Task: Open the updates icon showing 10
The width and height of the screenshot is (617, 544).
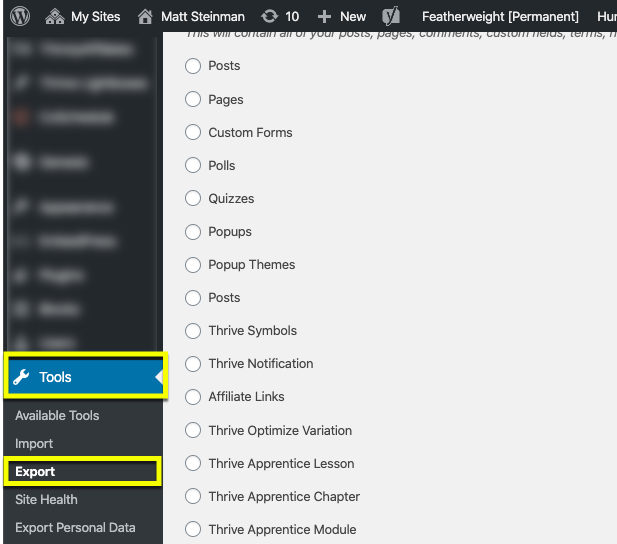Action: pyautogui.click(x=270, y=16)
